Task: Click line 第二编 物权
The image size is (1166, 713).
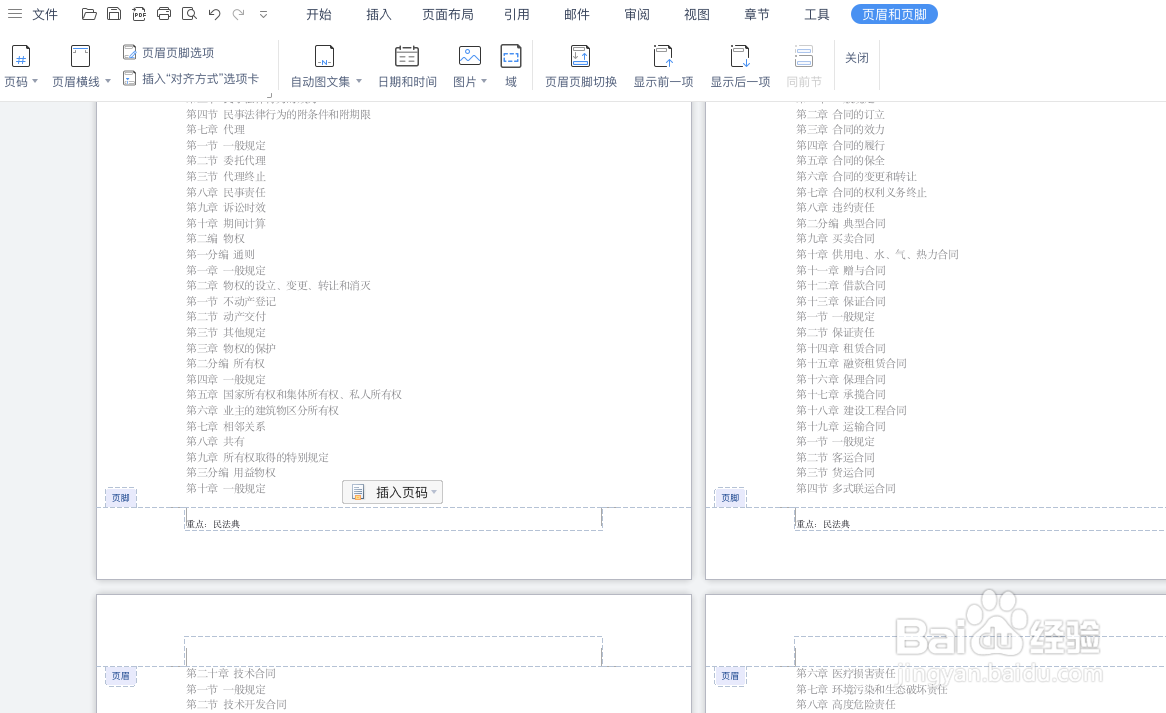Action: (x=215, y=239)
